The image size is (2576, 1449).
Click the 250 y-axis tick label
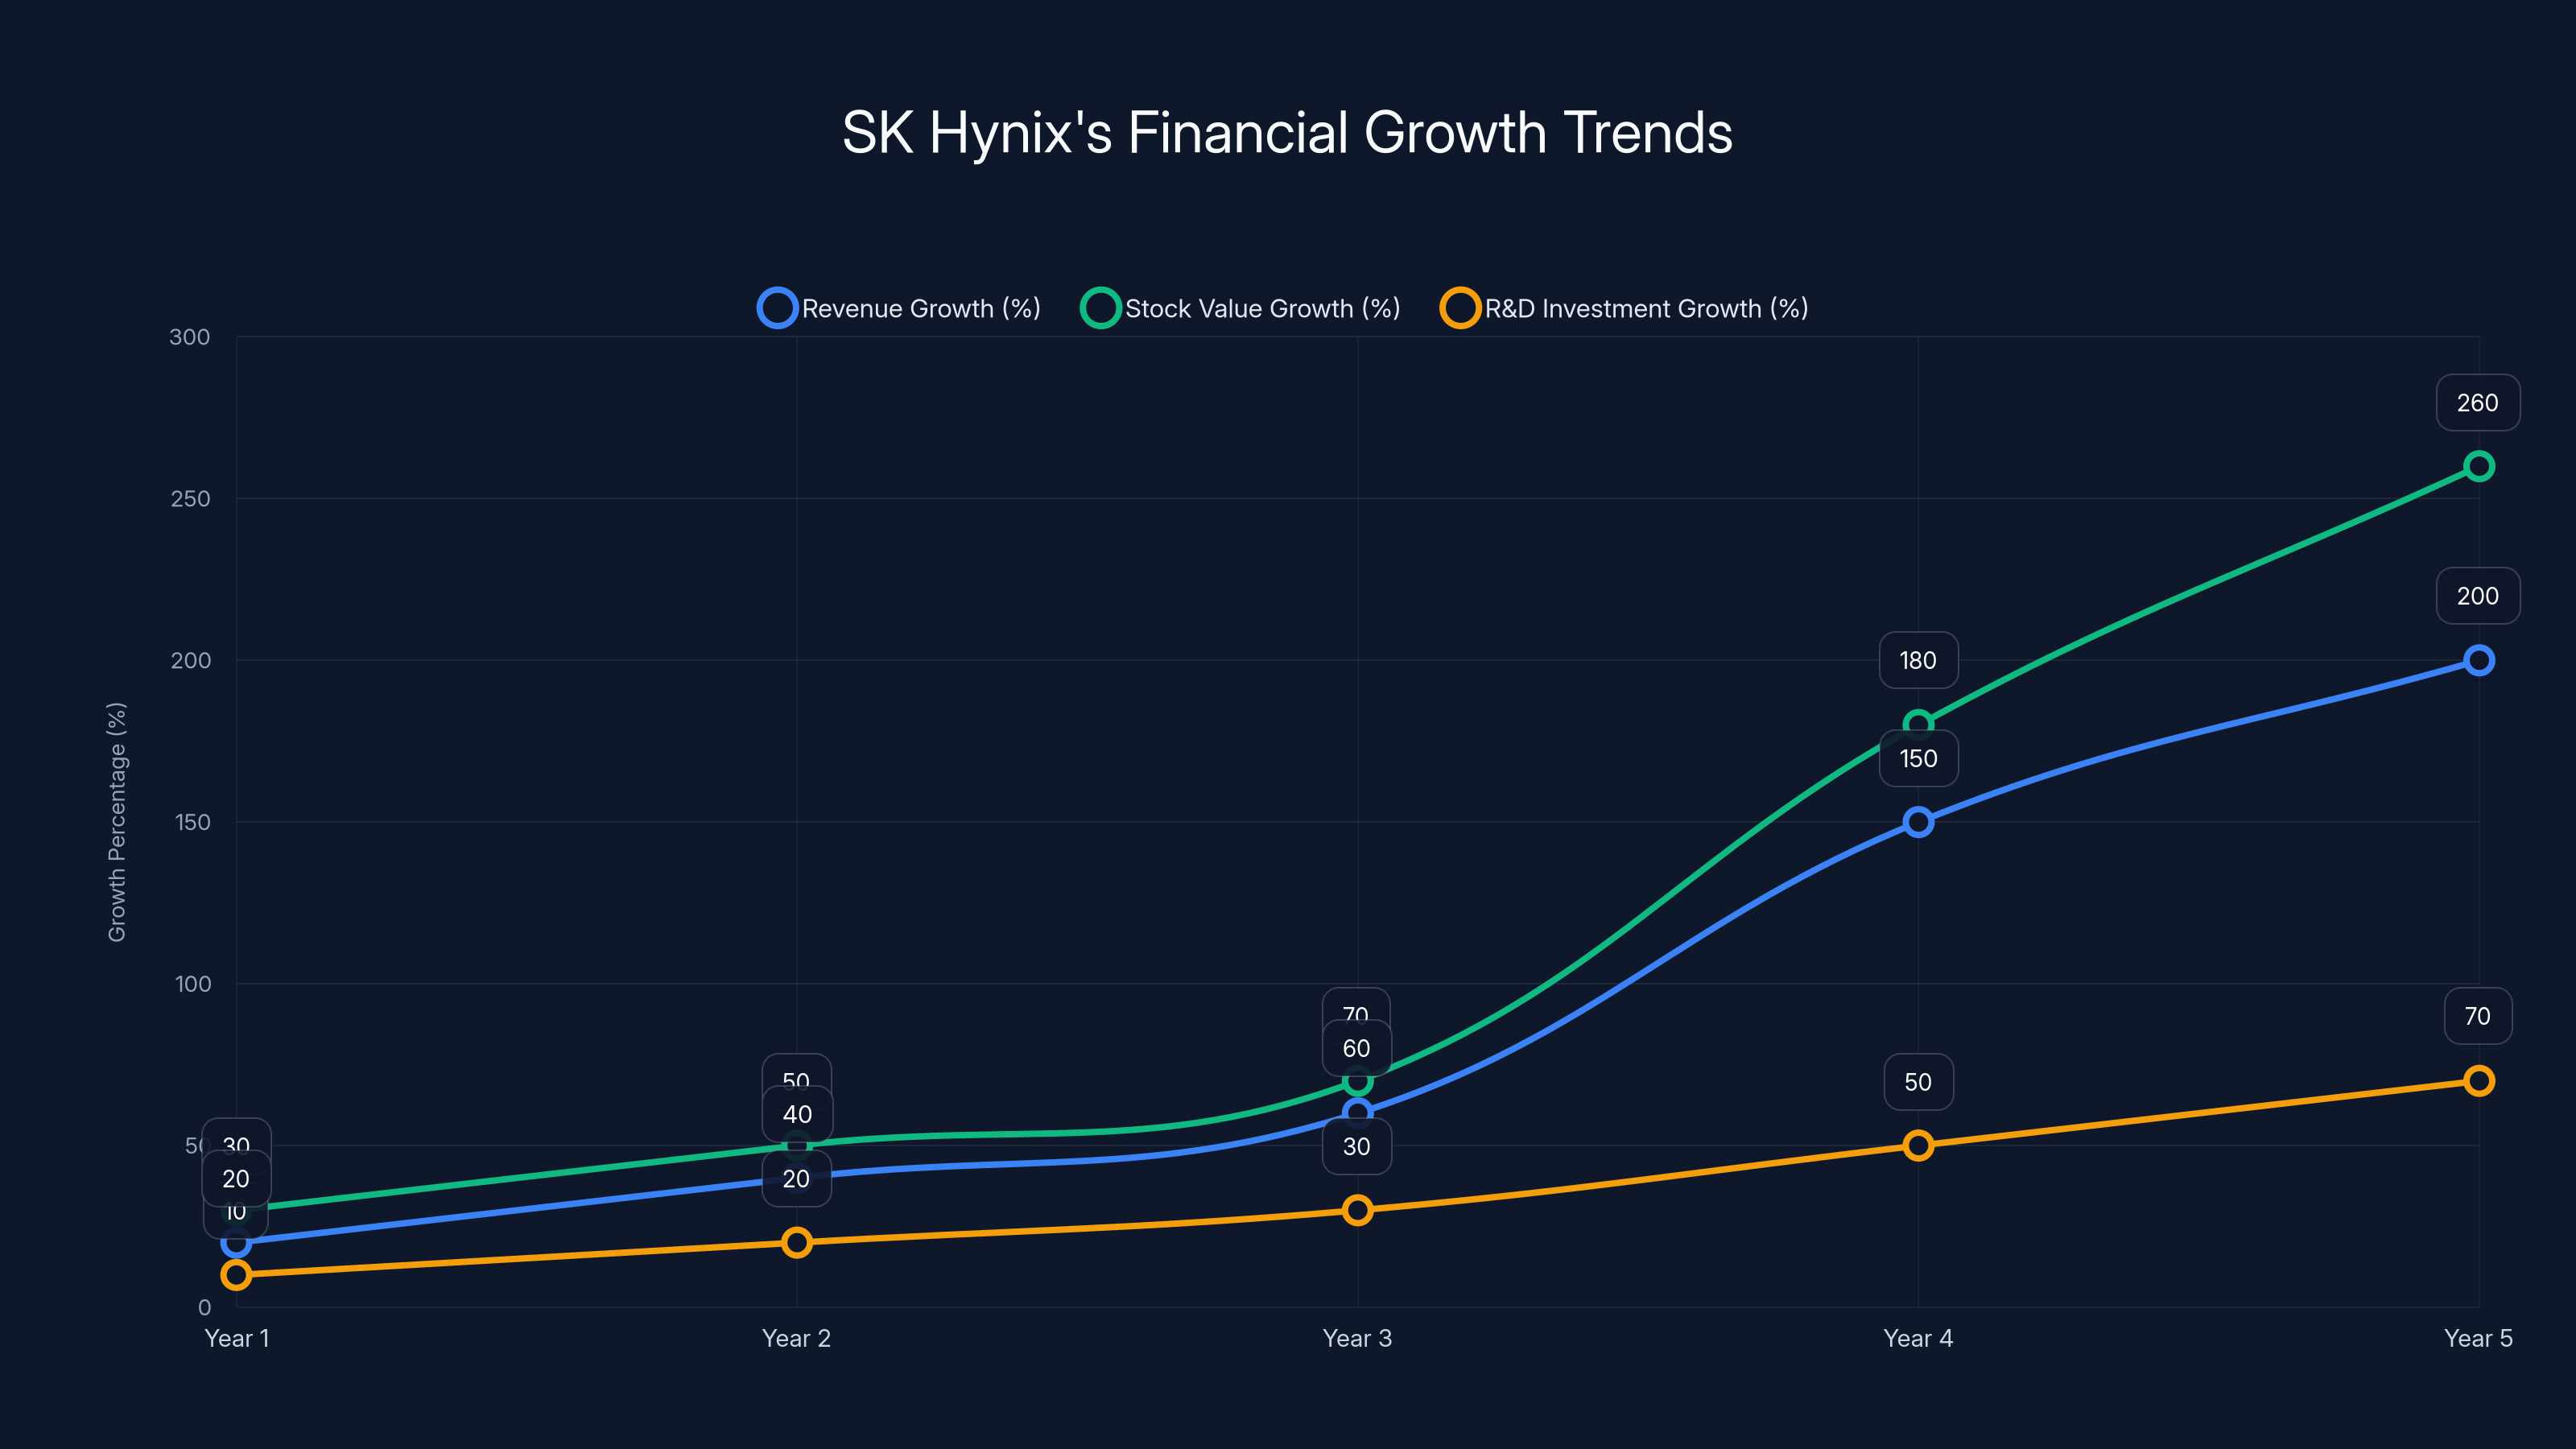(x=190, y=498)
